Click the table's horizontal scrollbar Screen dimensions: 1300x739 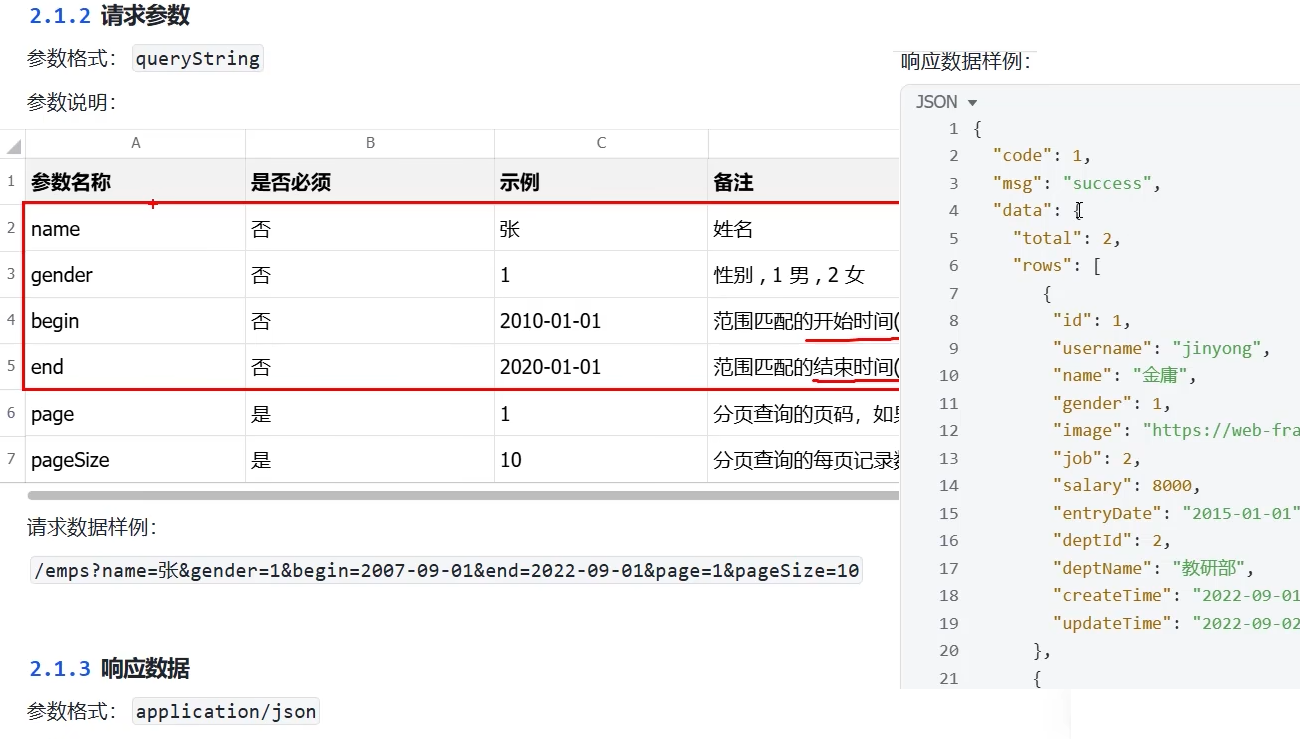tap(460, 495)
